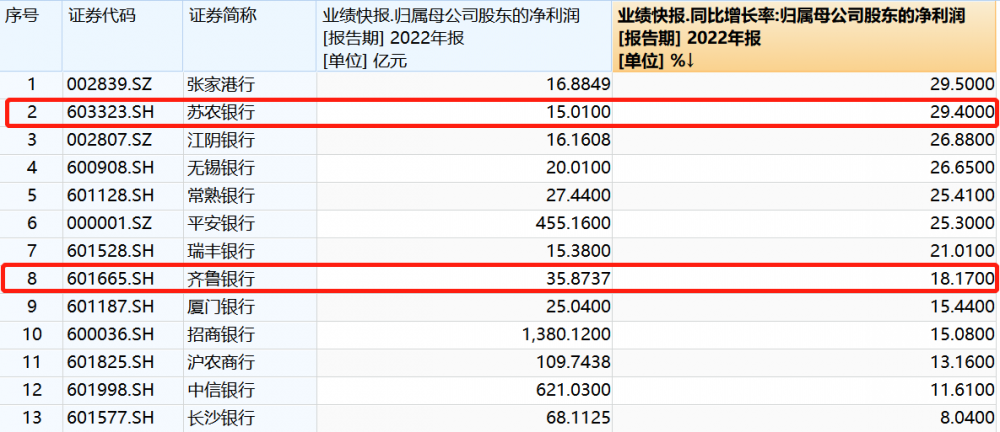Click profit value 15.0100
This screenshot has width=1000, height=432.
coord(580,112)
